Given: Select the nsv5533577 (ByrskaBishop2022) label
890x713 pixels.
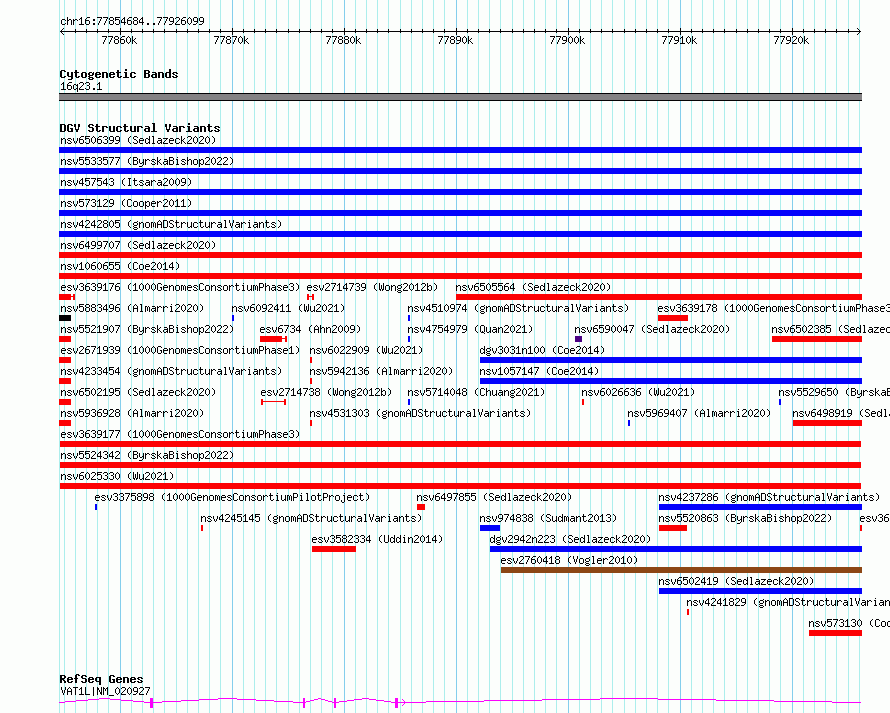Looking at the screenshot, I should [147, 161].
